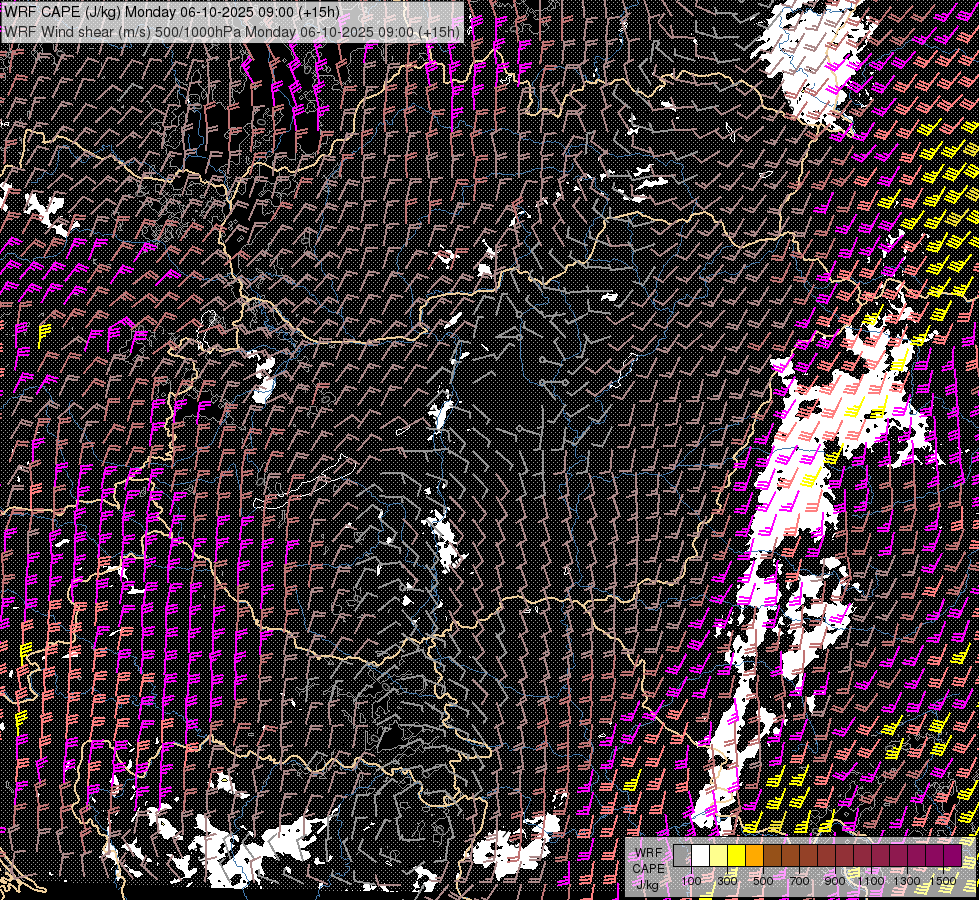Click the orange swatch in the CAPE legend
This screenshot has height=900, width=979.
(x=754, y=855)
